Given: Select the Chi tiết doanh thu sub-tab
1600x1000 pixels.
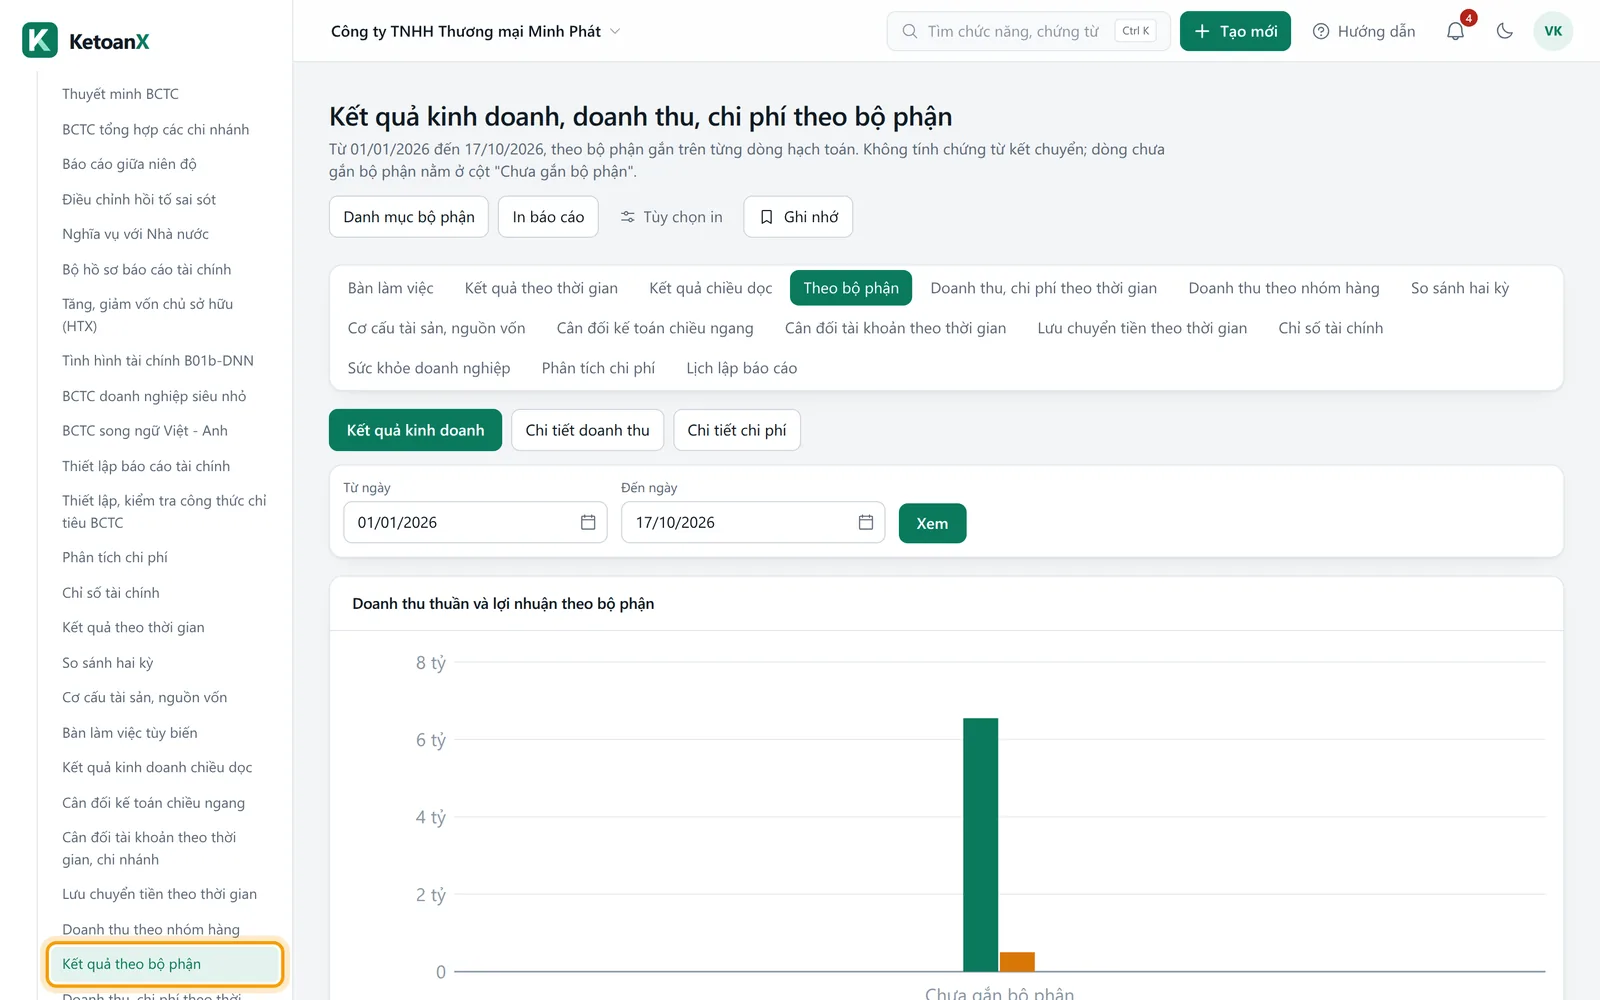Looking at the screenshot, I should tap(587, 430).
